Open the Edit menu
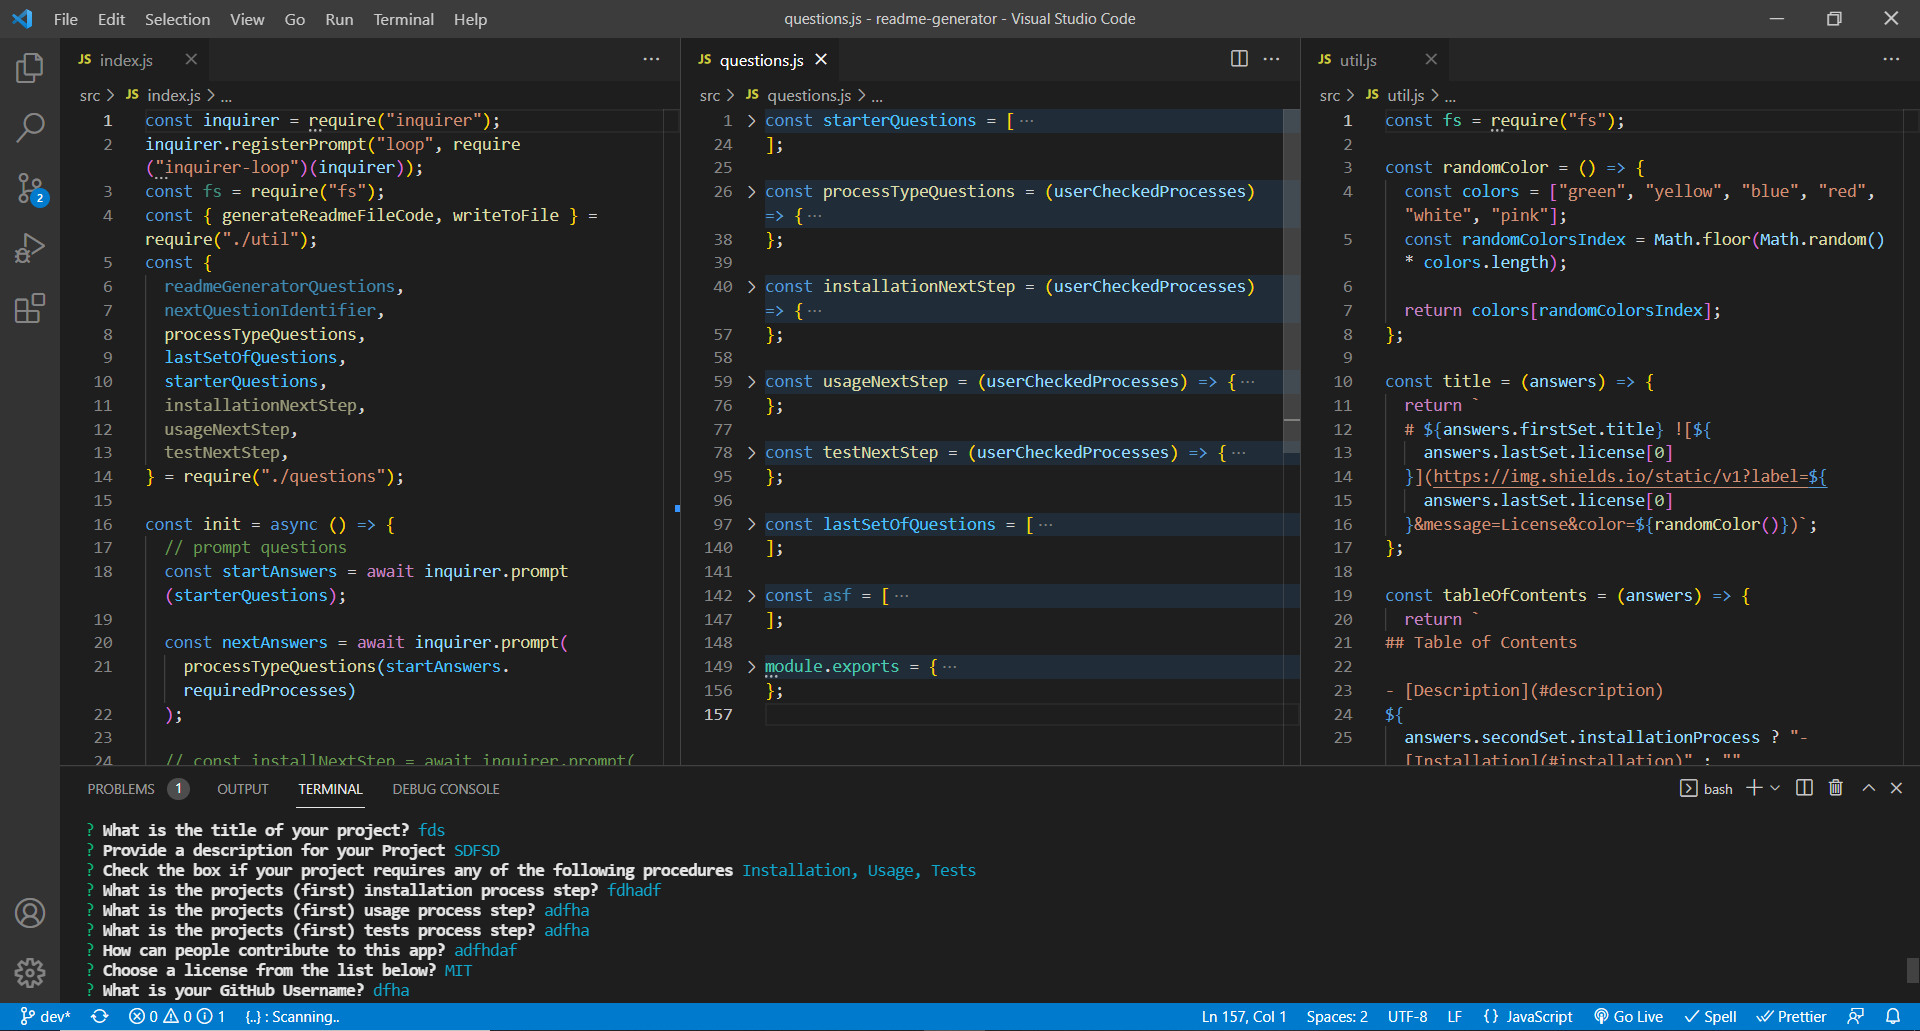1920x1031 pixels. coord(111,19)
